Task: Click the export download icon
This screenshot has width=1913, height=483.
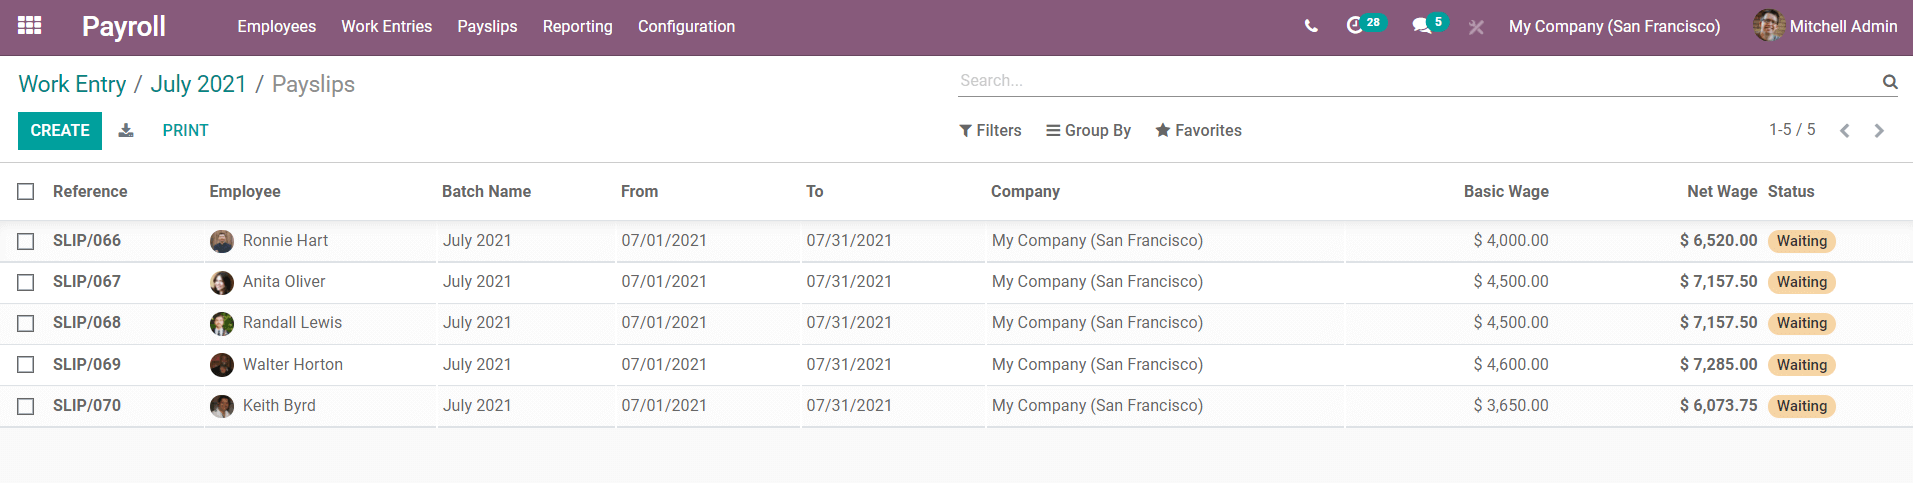Action: tap(126, 131)
